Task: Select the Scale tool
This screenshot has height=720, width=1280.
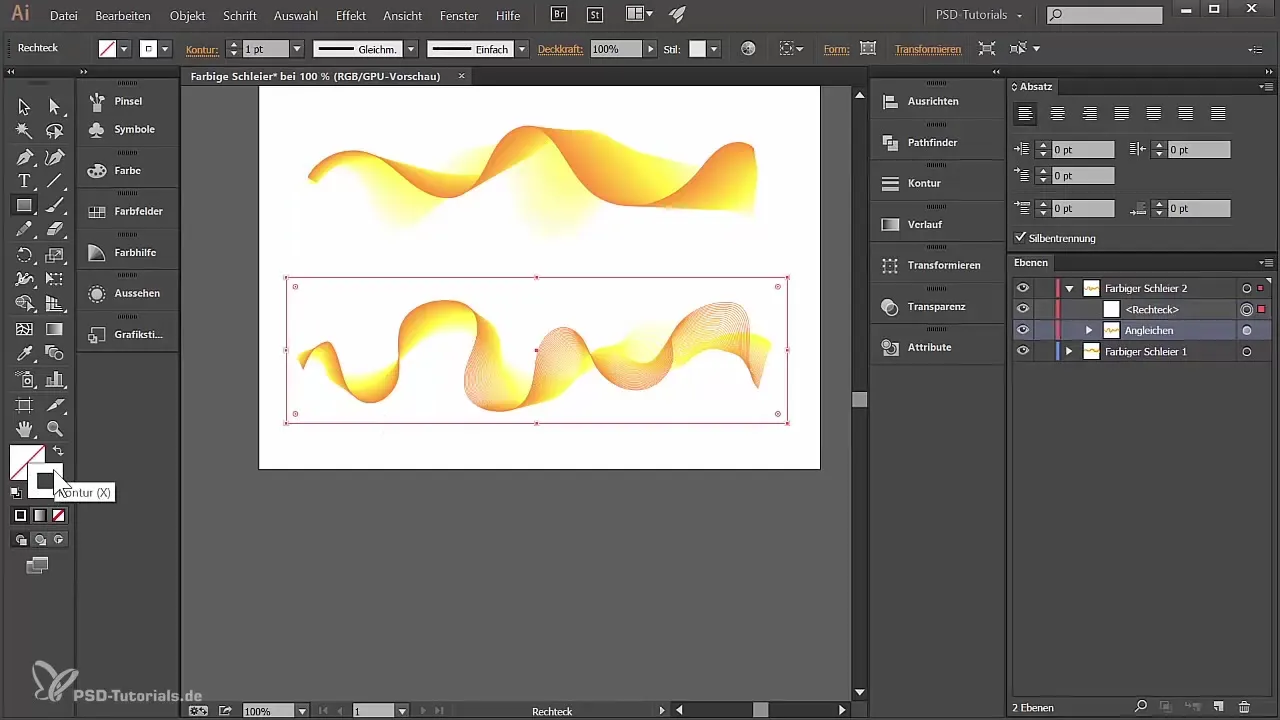Action: point(55,255)
